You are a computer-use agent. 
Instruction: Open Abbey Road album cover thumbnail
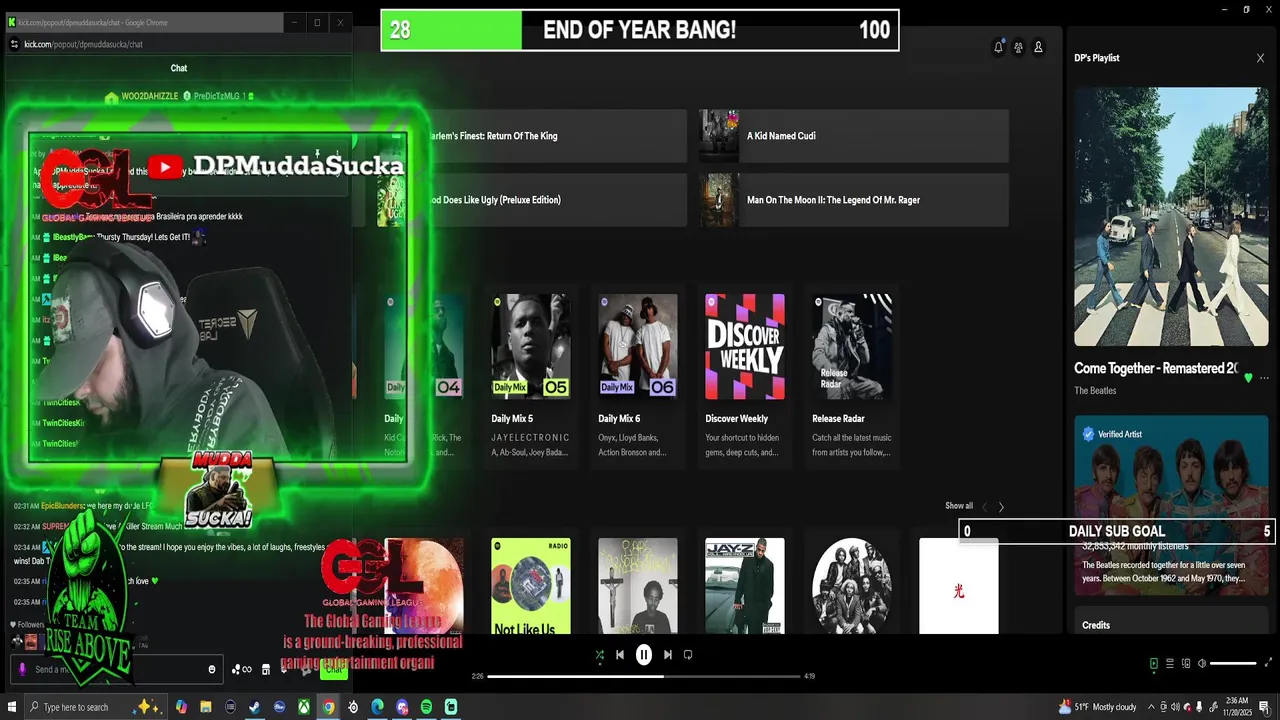pos(1171,217)
